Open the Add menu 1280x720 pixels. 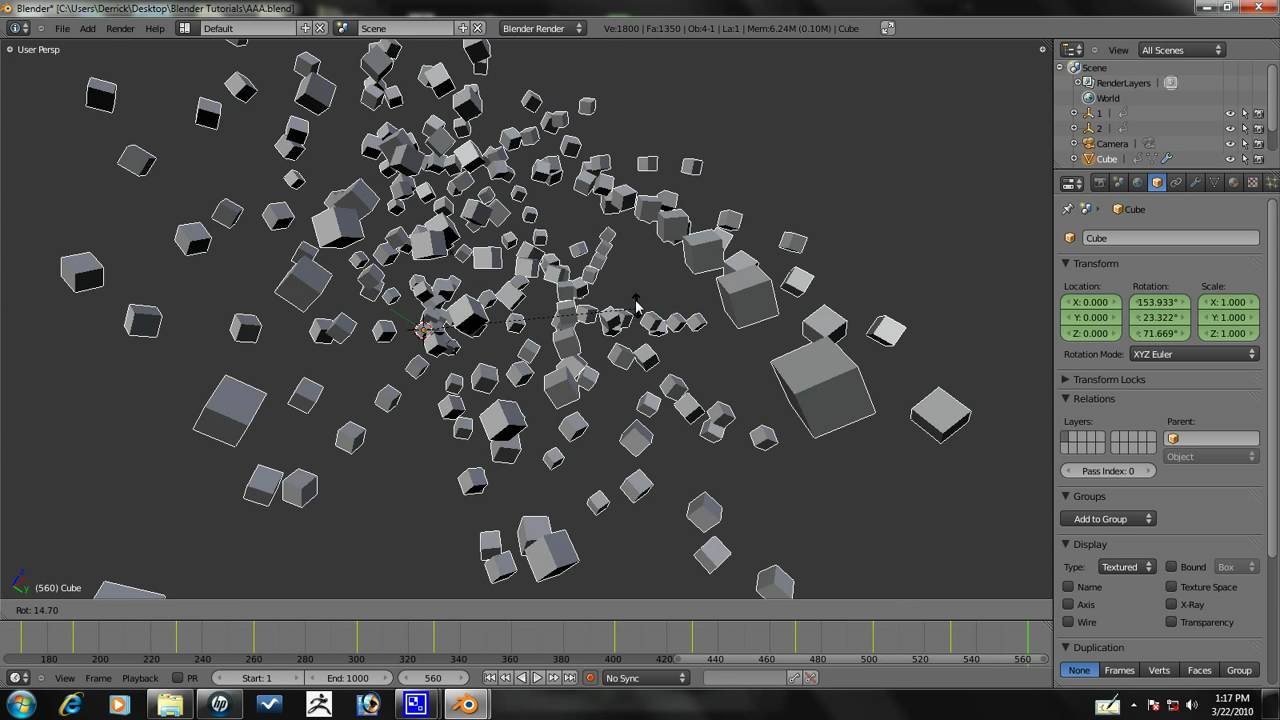88,28
